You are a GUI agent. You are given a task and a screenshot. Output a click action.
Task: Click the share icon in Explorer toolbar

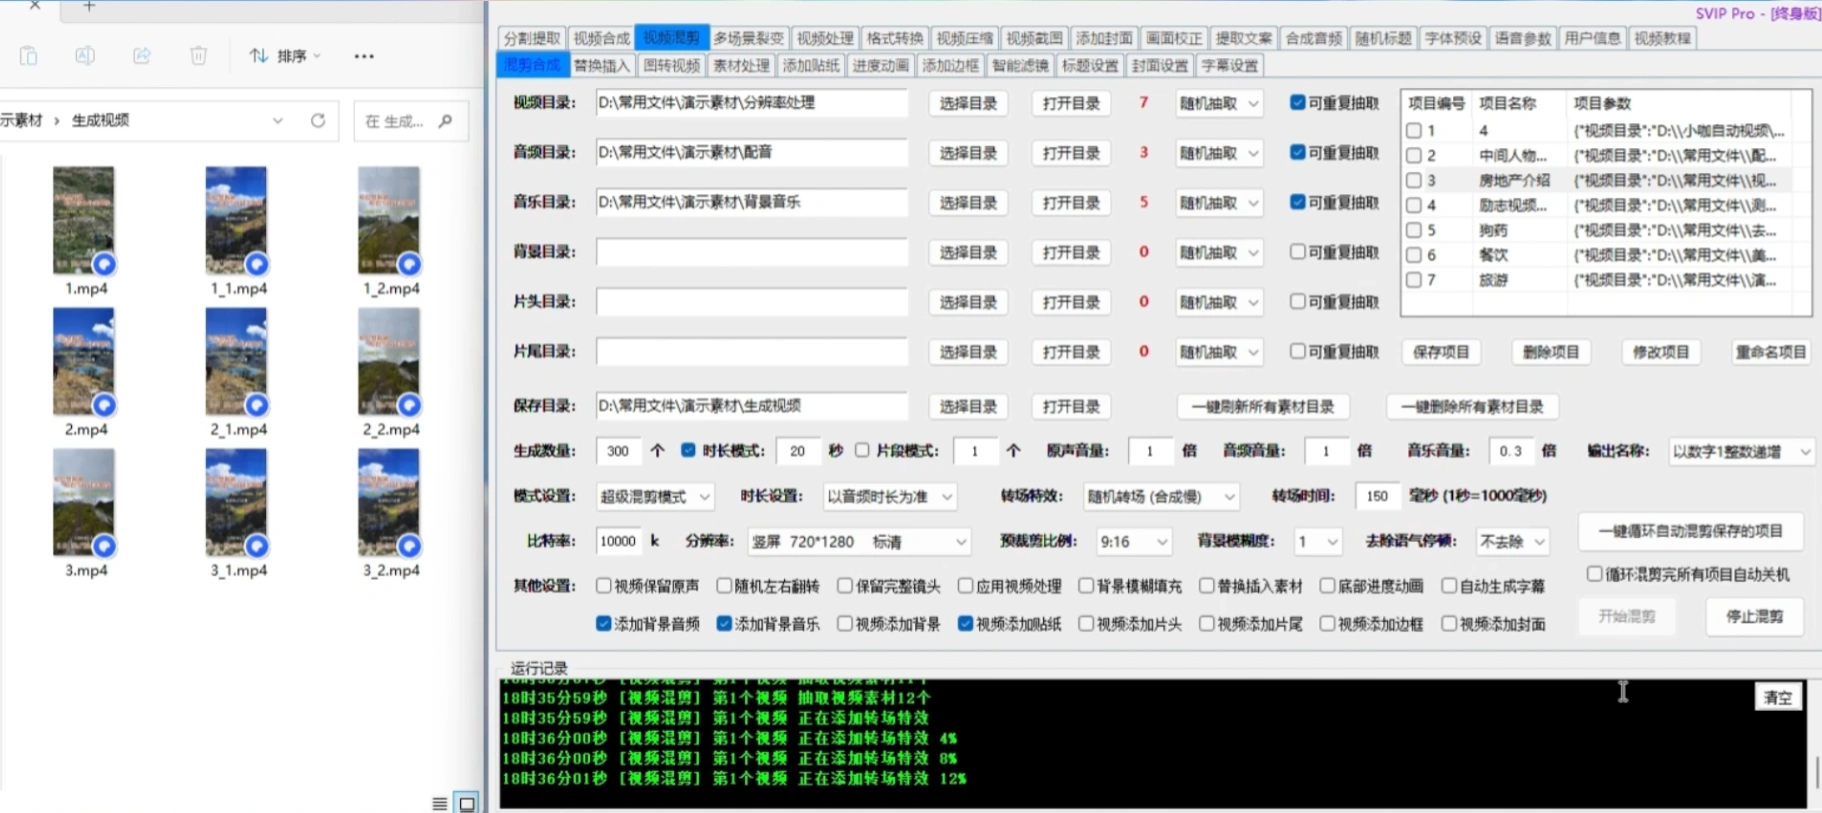[x=142, y=56]
